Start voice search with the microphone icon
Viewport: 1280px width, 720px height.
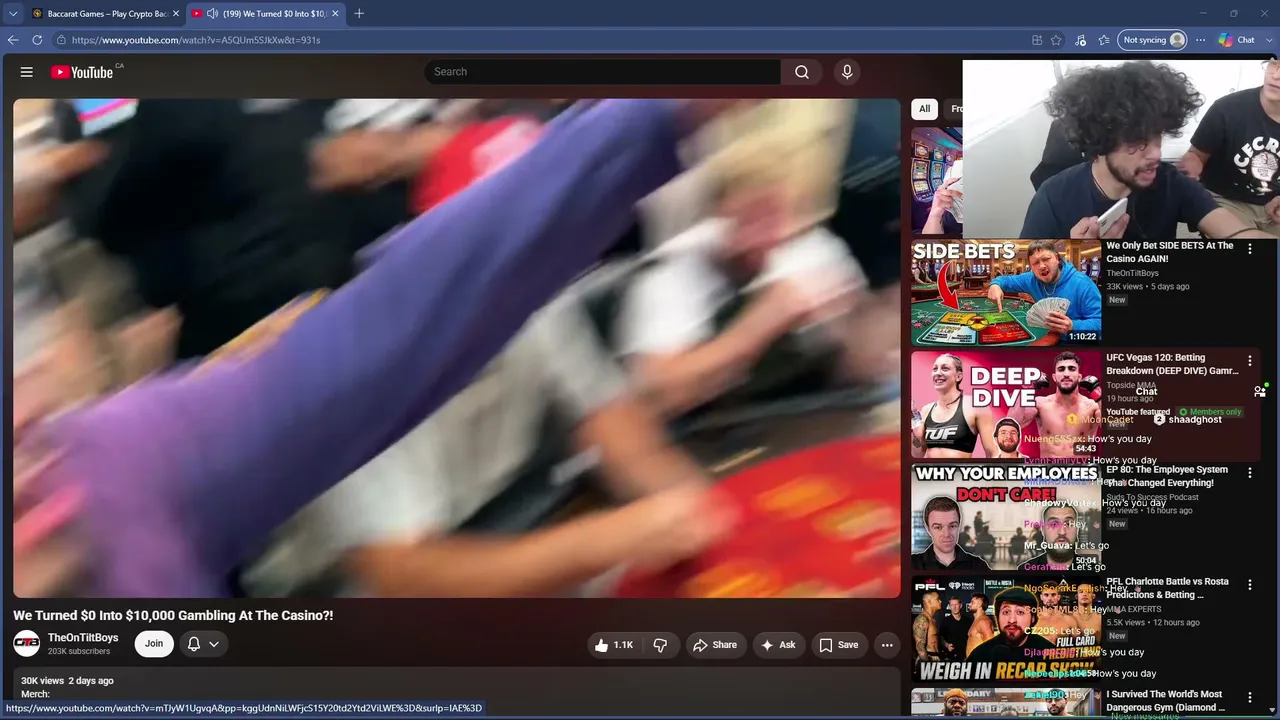pyautogui.click(x=847, y=72)
